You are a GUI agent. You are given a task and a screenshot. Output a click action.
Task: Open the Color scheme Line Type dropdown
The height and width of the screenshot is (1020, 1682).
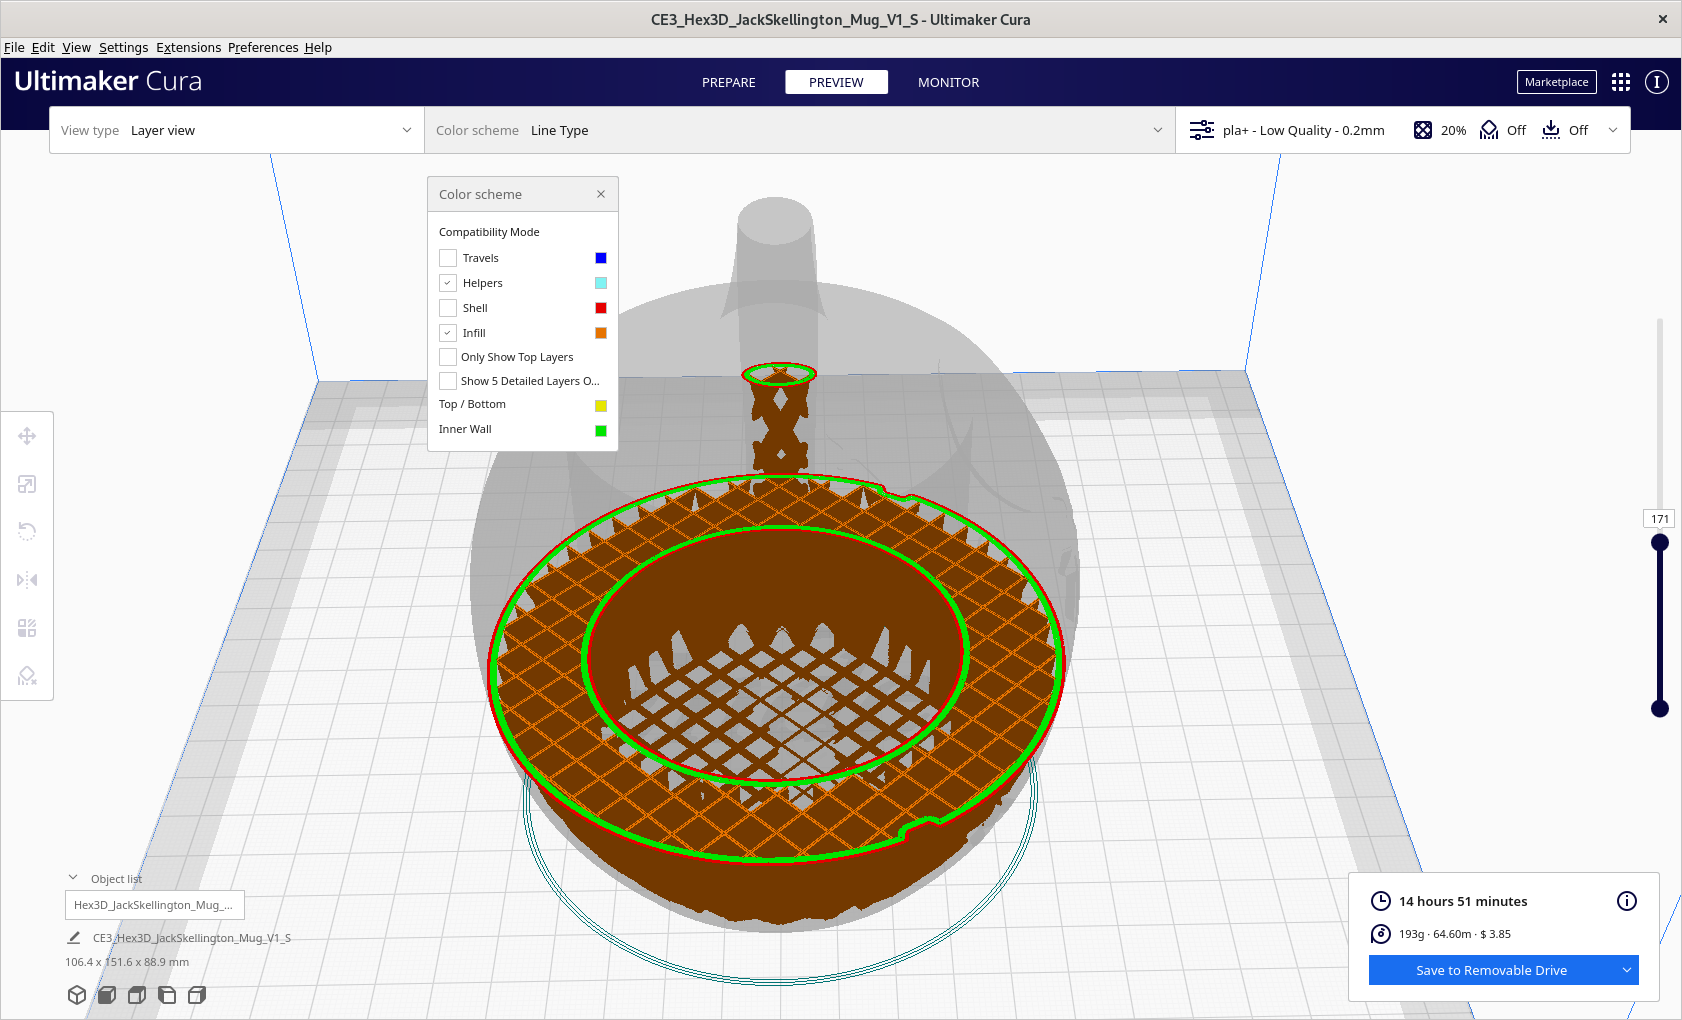pyautogui.click(x=800, y=130)
